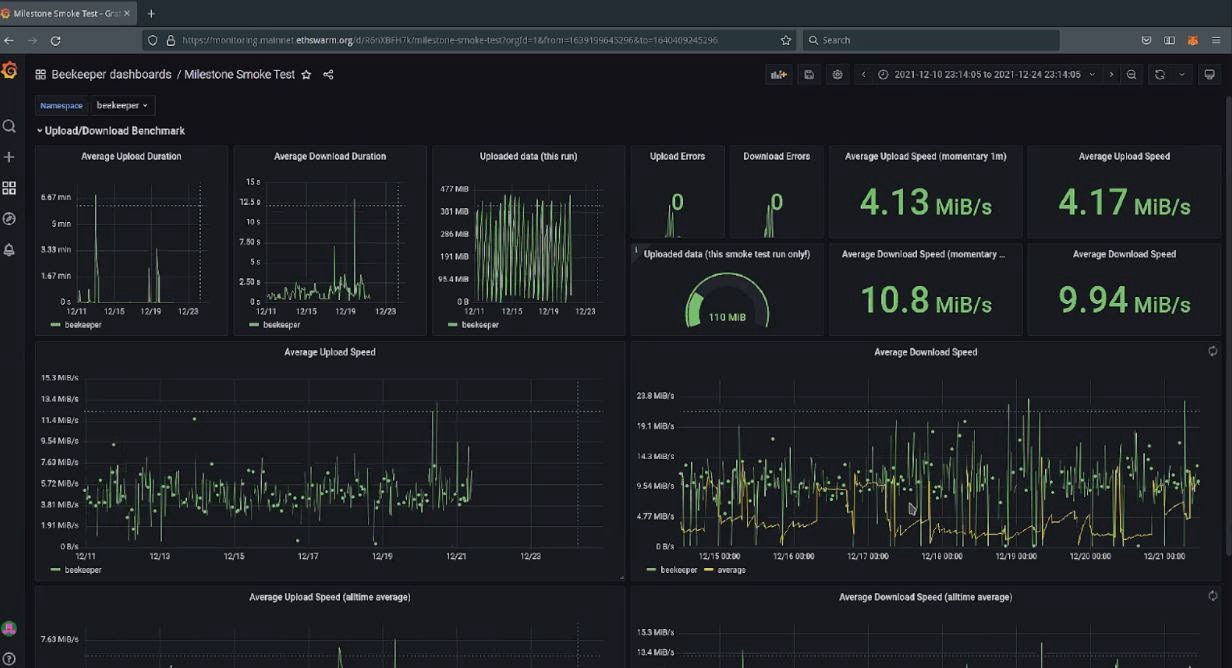1232x668 pixels.
Task: Open the Beekeeper dashboards folder link
Action: click(111, 75)
